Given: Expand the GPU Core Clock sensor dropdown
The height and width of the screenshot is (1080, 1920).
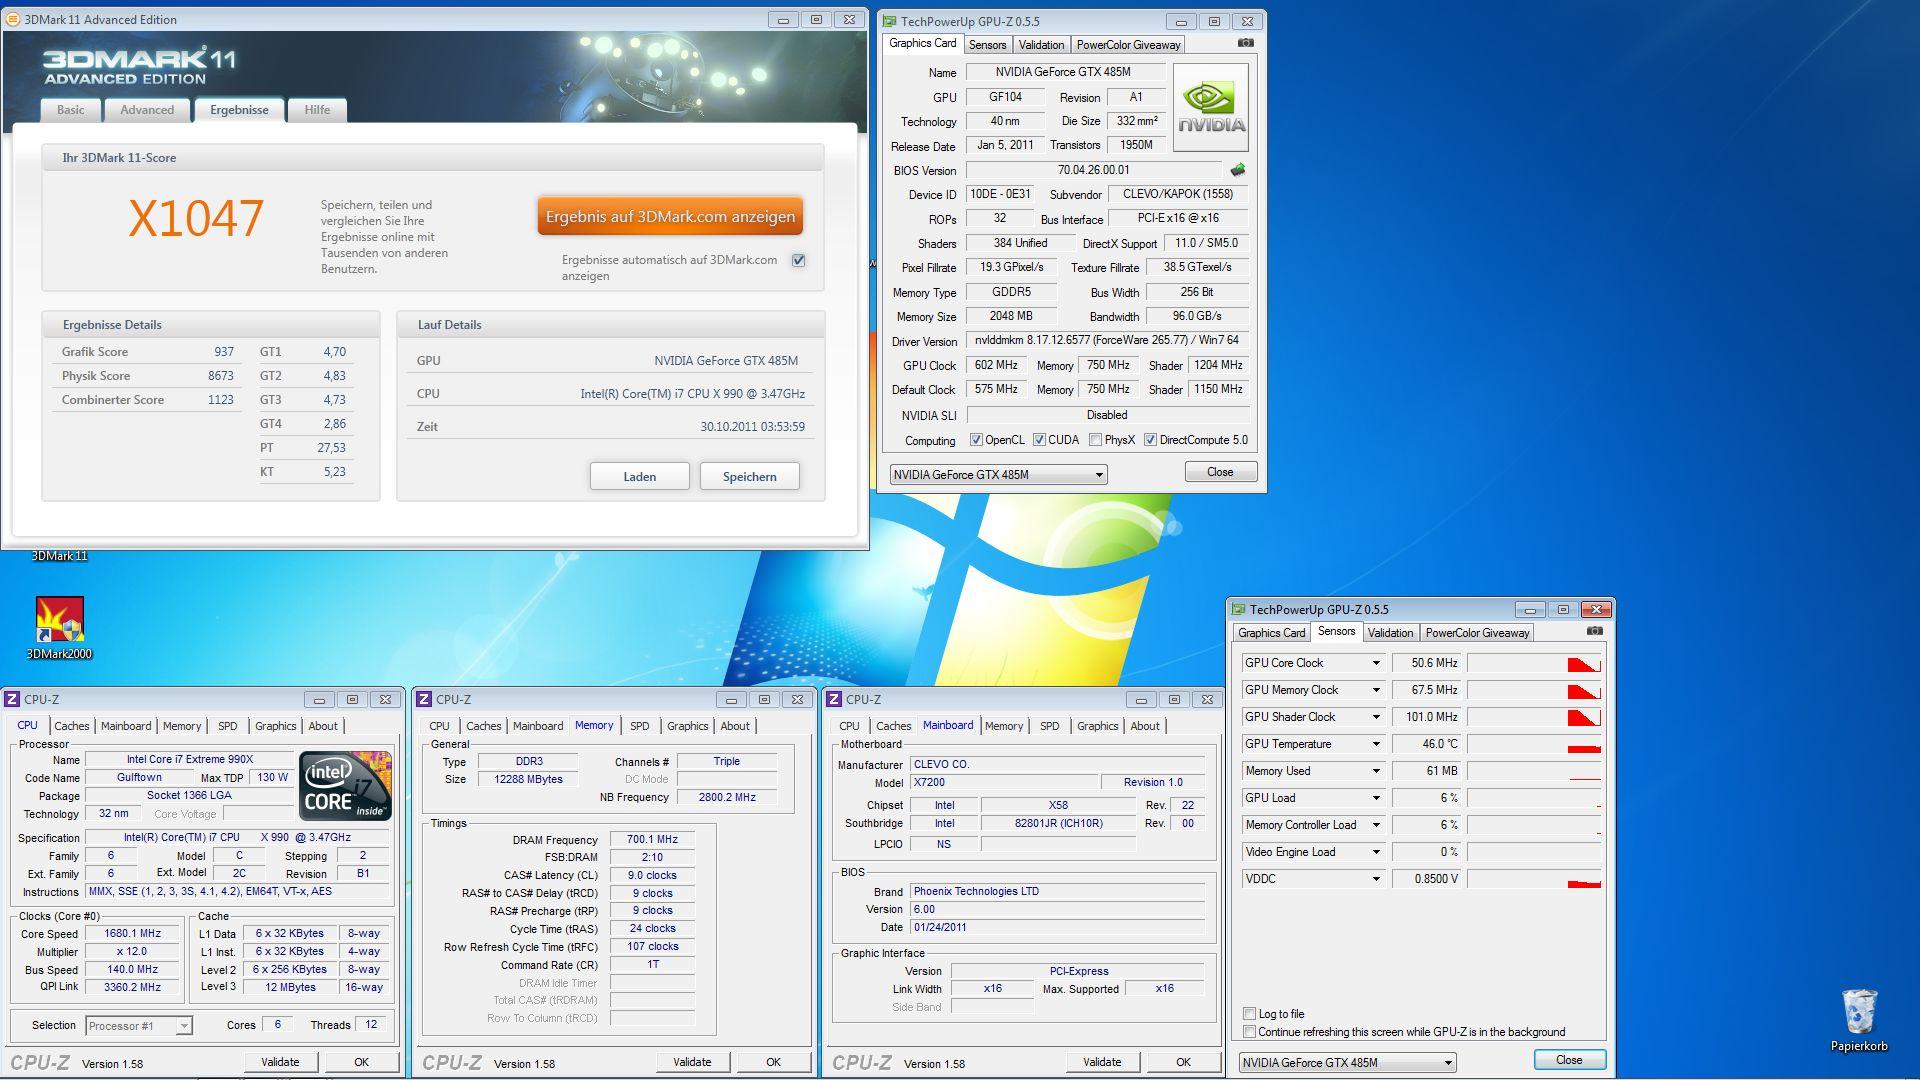Looking at the screenshot, I should point(1375,663).
